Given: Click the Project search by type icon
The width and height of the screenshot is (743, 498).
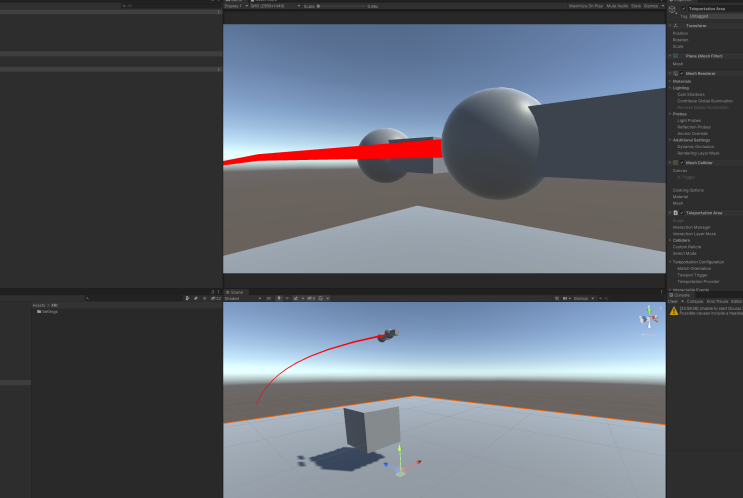Looking at the screenshot, I should click(x=188, y=299).
